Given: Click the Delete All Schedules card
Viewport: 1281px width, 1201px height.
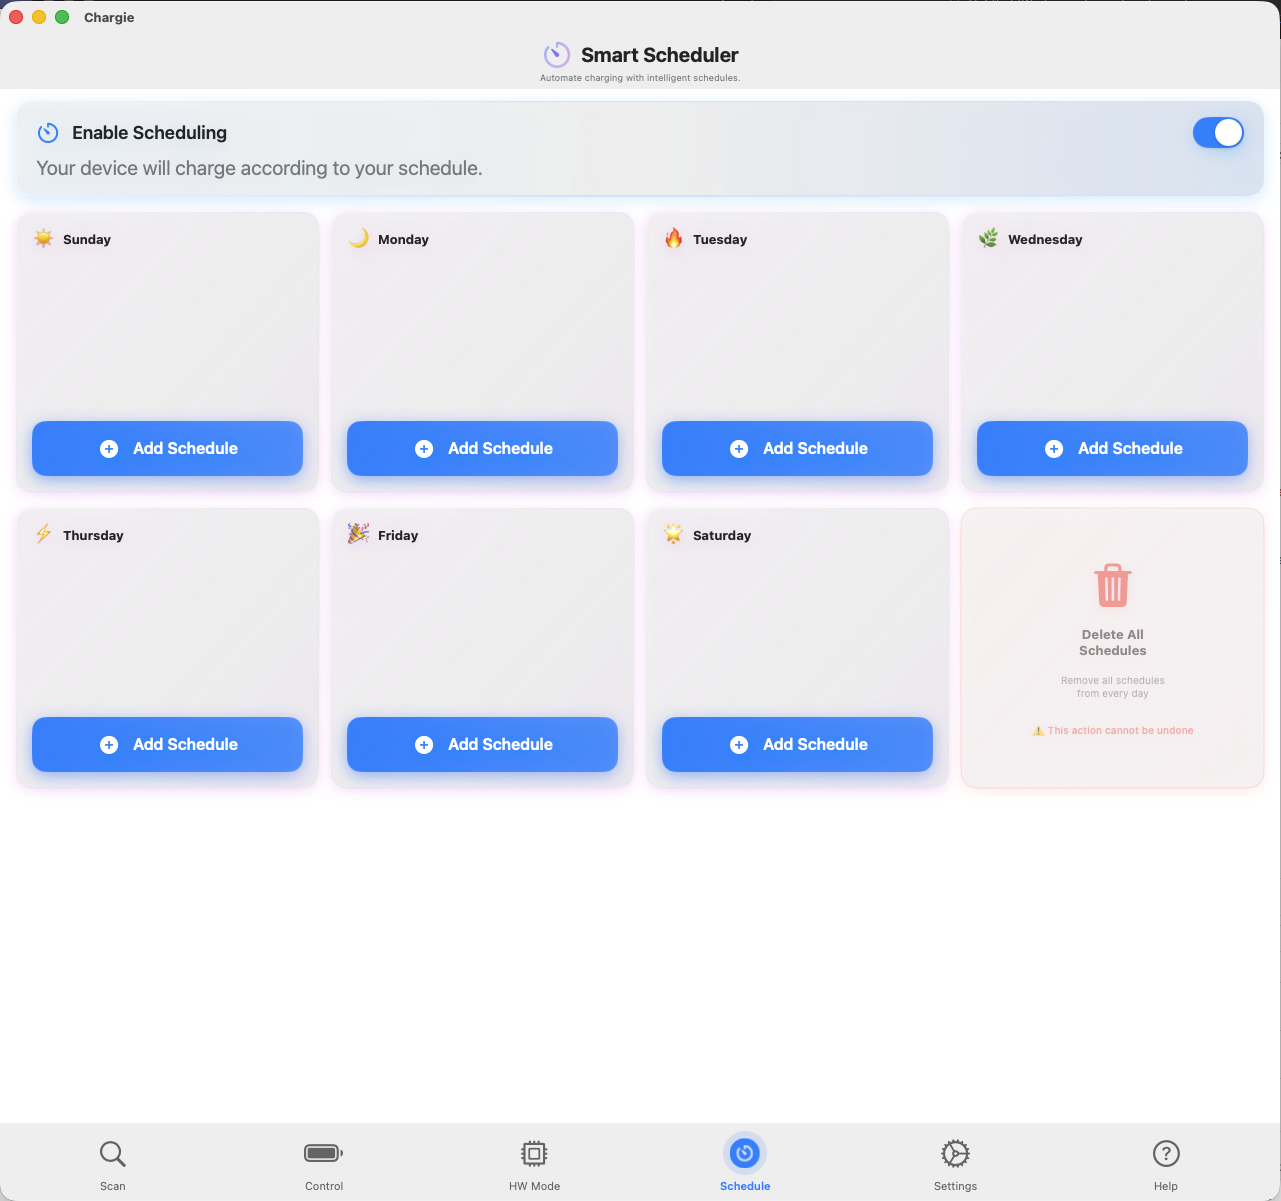Looking at the screenshot, I should click(x=1112, y=647).
